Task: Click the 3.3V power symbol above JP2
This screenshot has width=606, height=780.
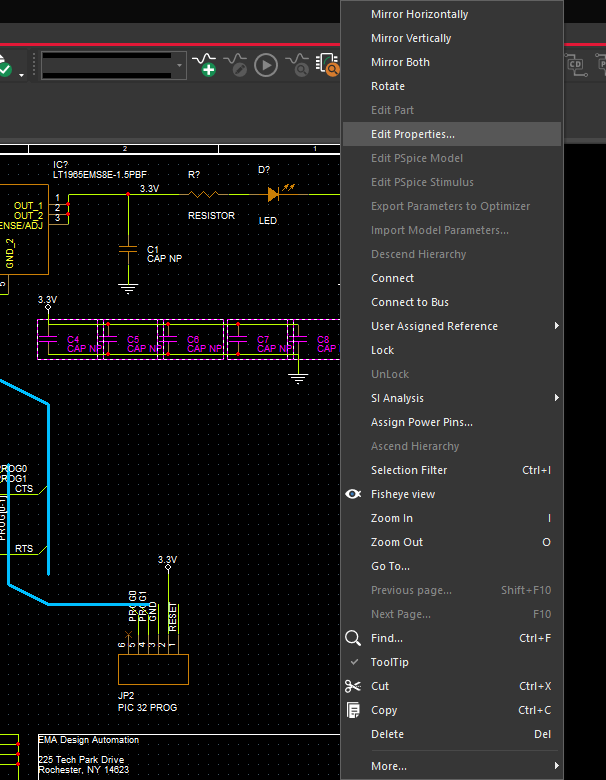Action: [x=168, y=563]
